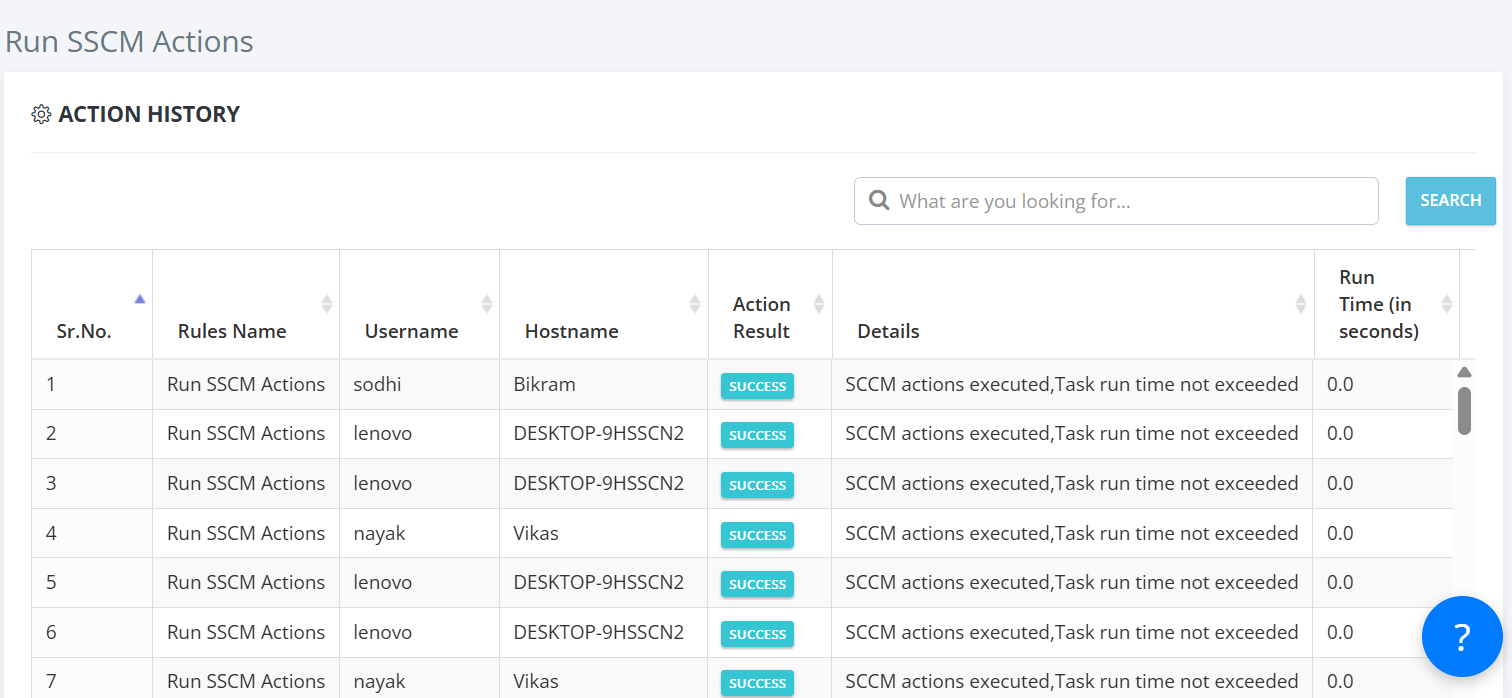
Task: Click the table vertical scrollbar thumb
Action: click(x=1464, y=411)
